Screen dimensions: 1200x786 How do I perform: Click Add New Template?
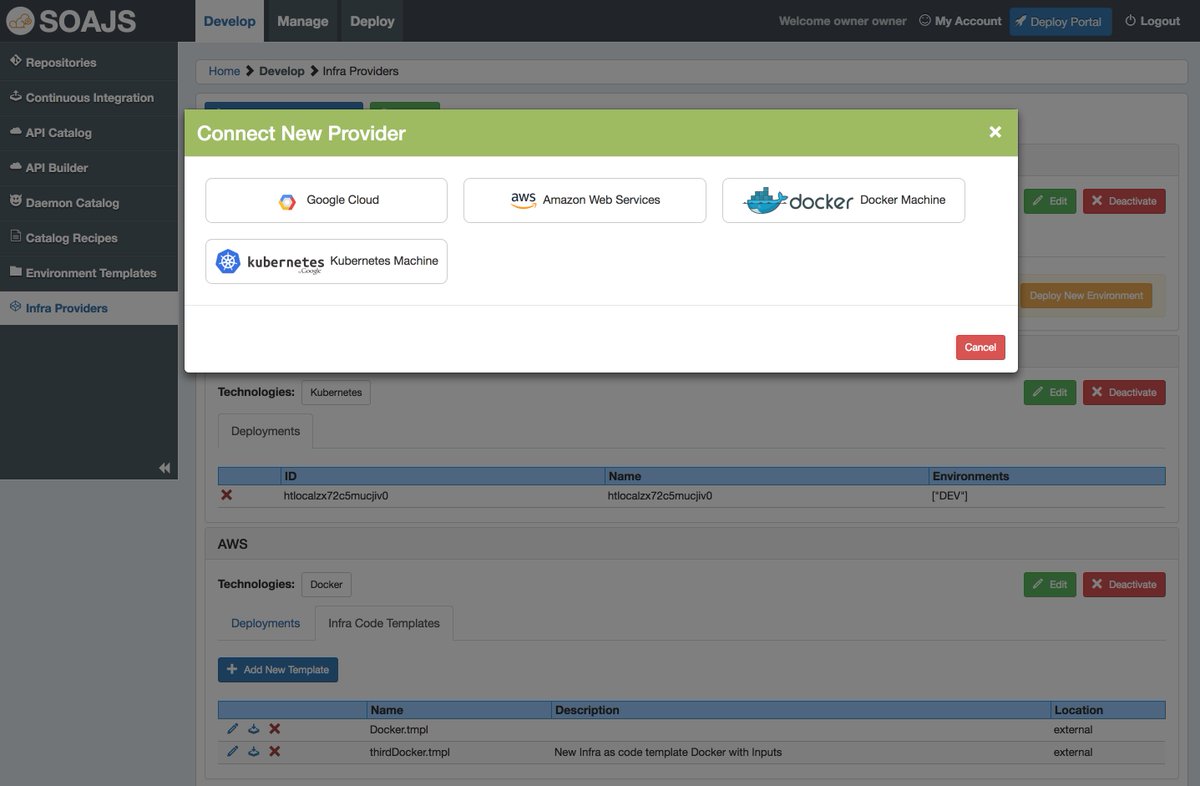[278, 669]
